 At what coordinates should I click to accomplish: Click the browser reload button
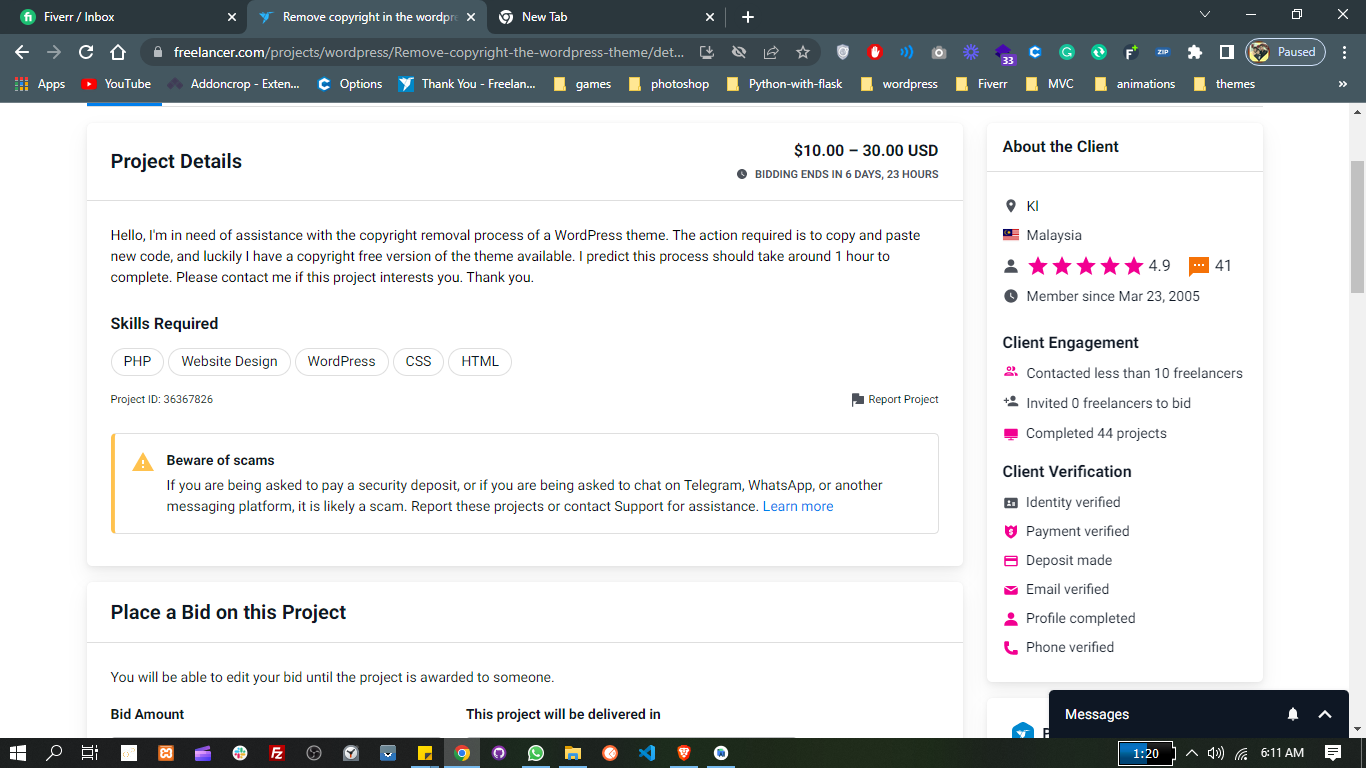click(x=86, y=52)
